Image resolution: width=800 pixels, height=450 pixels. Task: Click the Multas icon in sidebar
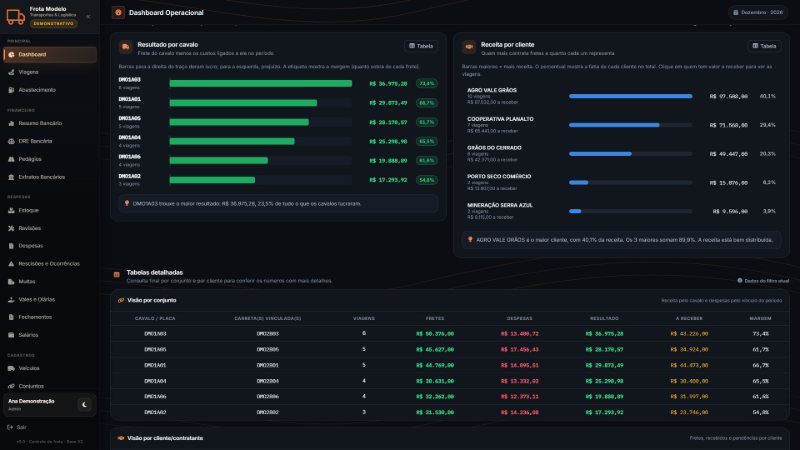[x=11, y=282]
